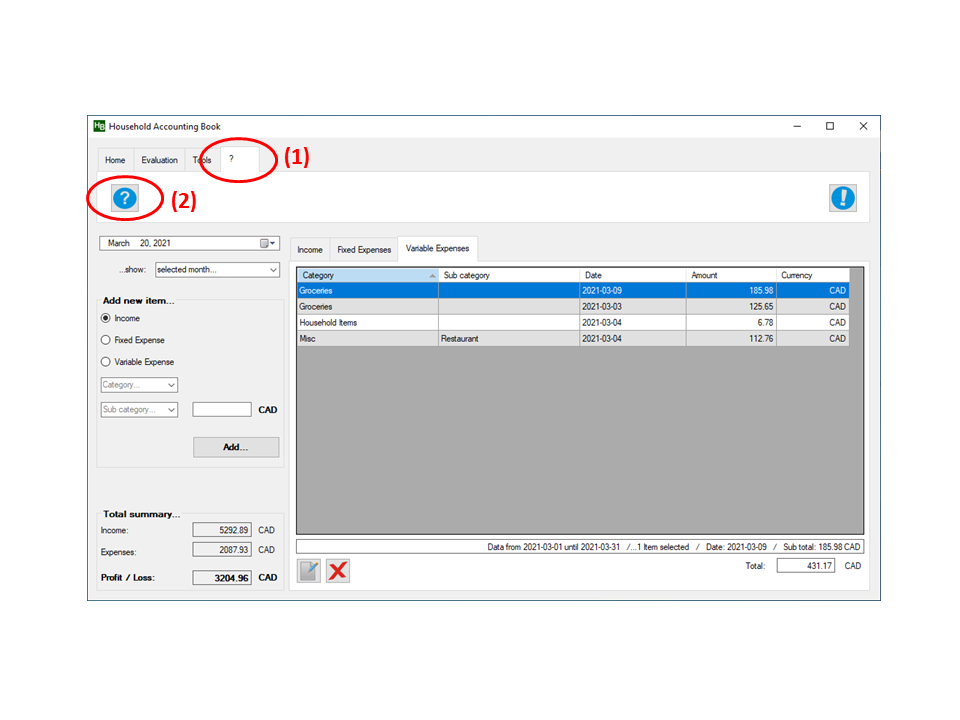Select the Income radio button
The image size is (960, 720).
[x=106, y=318]
